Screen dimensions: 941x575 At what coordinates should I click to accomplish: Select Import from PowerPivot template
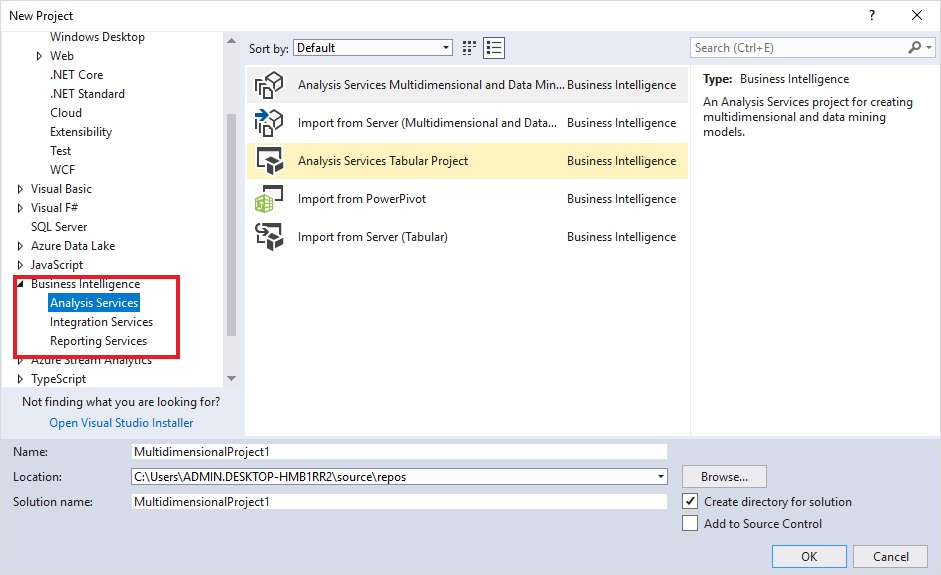pos(467,199)
